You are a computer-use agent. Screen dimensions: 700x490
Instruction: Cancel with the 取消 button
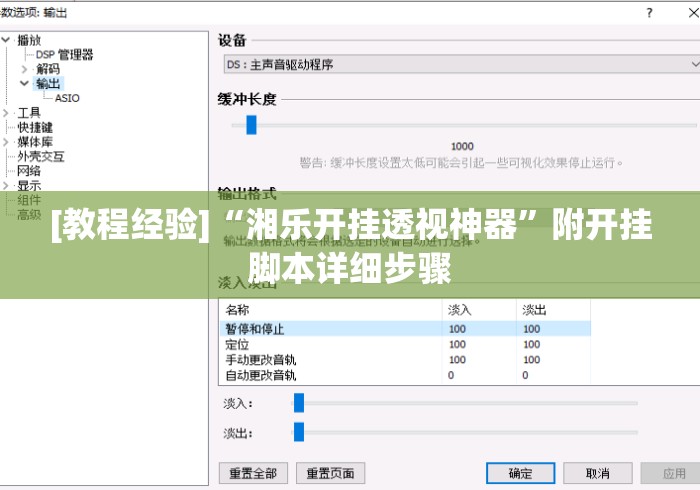598,473
